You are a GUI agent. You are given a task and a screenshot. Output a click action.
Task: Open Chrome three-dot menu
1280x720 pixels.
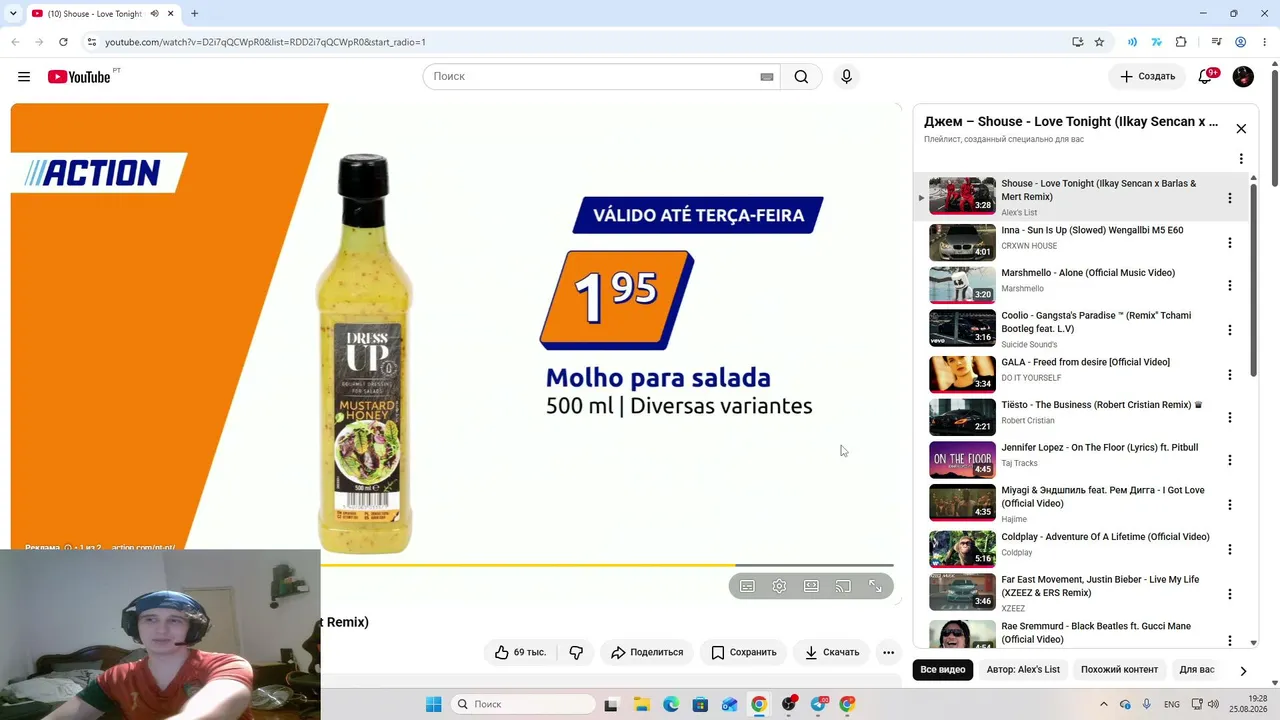pos(1264,42)
